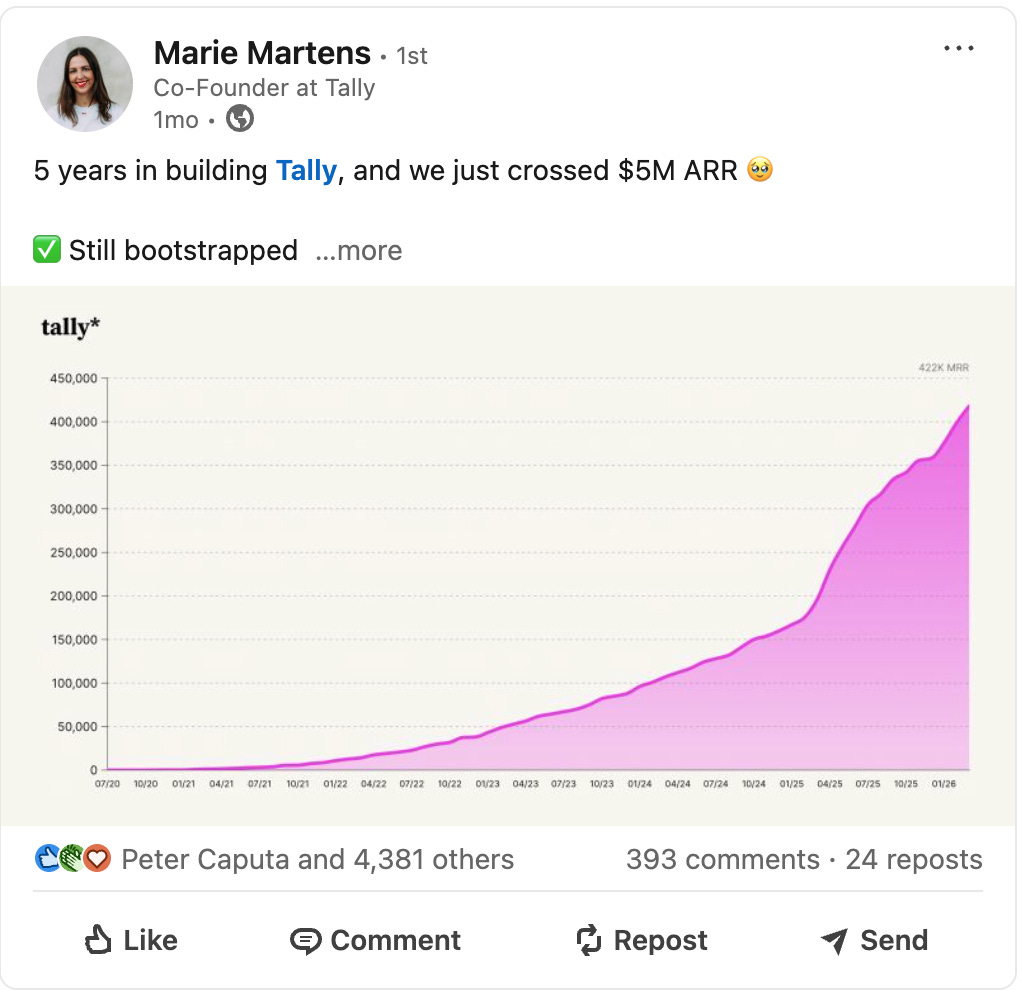This screenshot has width=1022, height=1000.
Task: Click the thumbs-up Like icon
Action: 98,940
